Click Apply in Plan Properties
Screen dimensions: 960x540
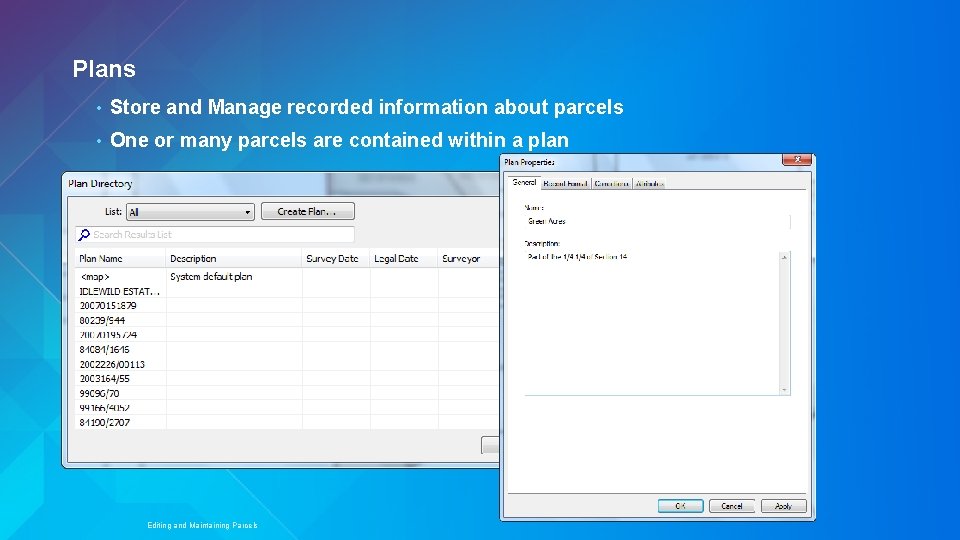click(x=784, y=506)
